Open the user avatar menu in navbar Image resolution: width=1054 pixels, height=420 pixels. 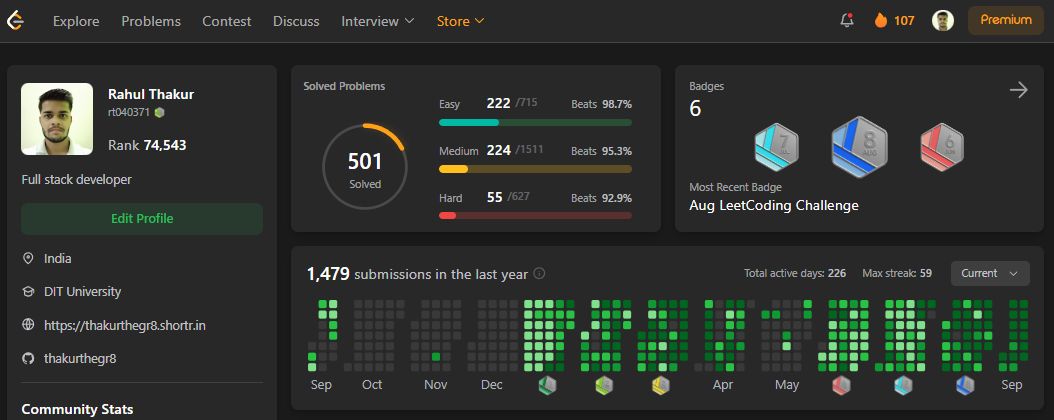coord(942,20)
